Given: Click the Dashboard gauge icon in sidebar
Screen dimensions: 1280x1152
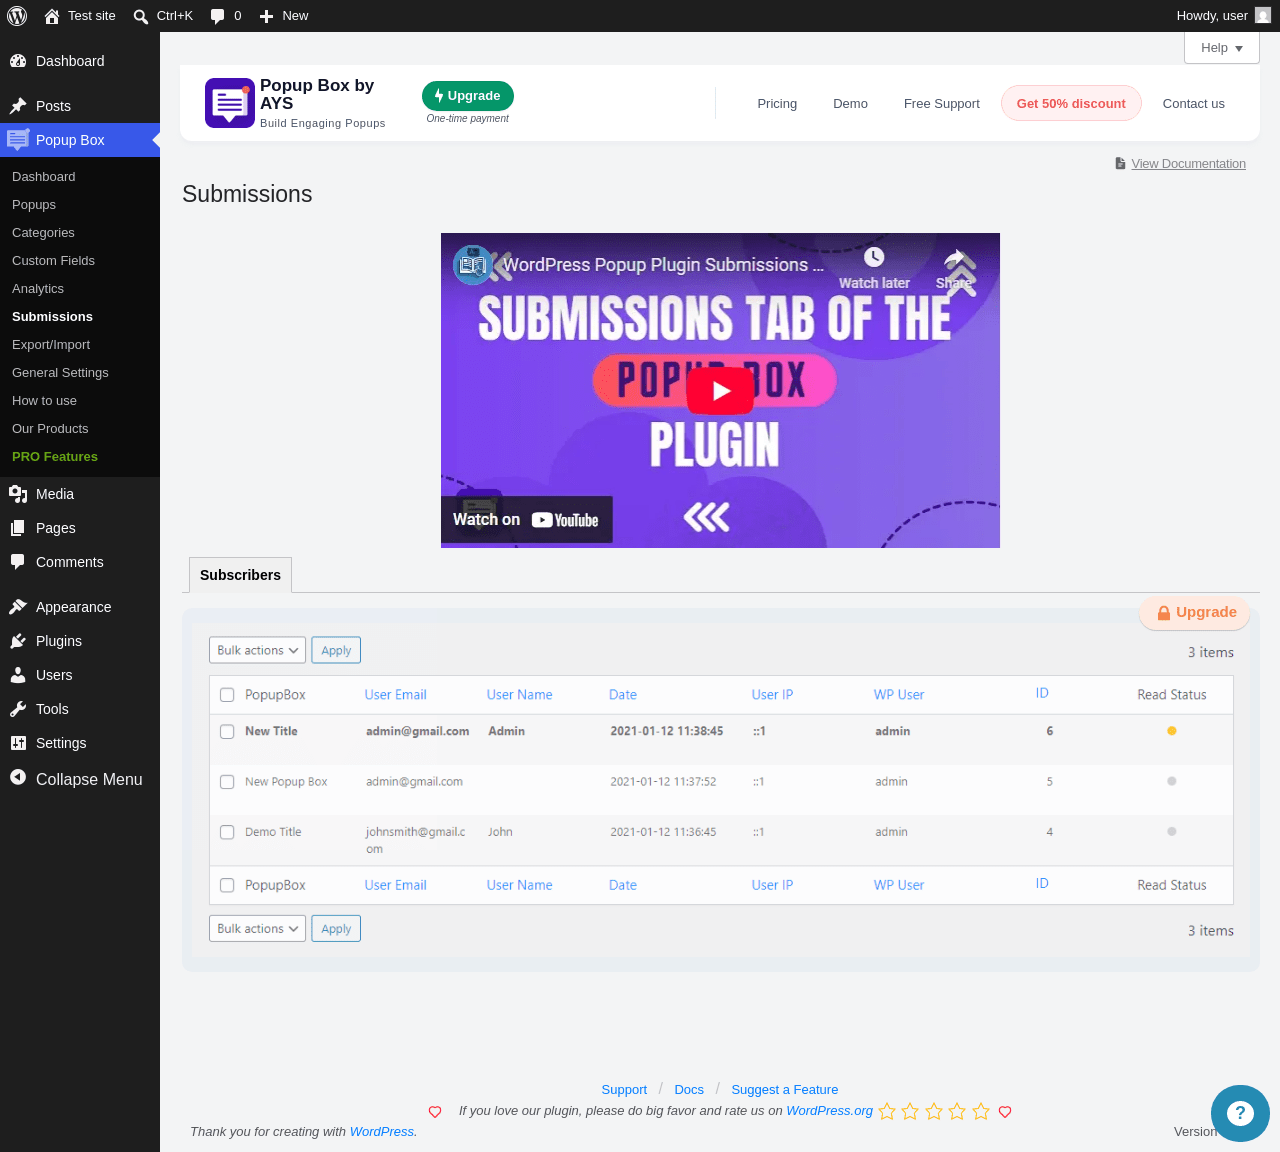Looking at the screenshot, I should tap(18, 61).
